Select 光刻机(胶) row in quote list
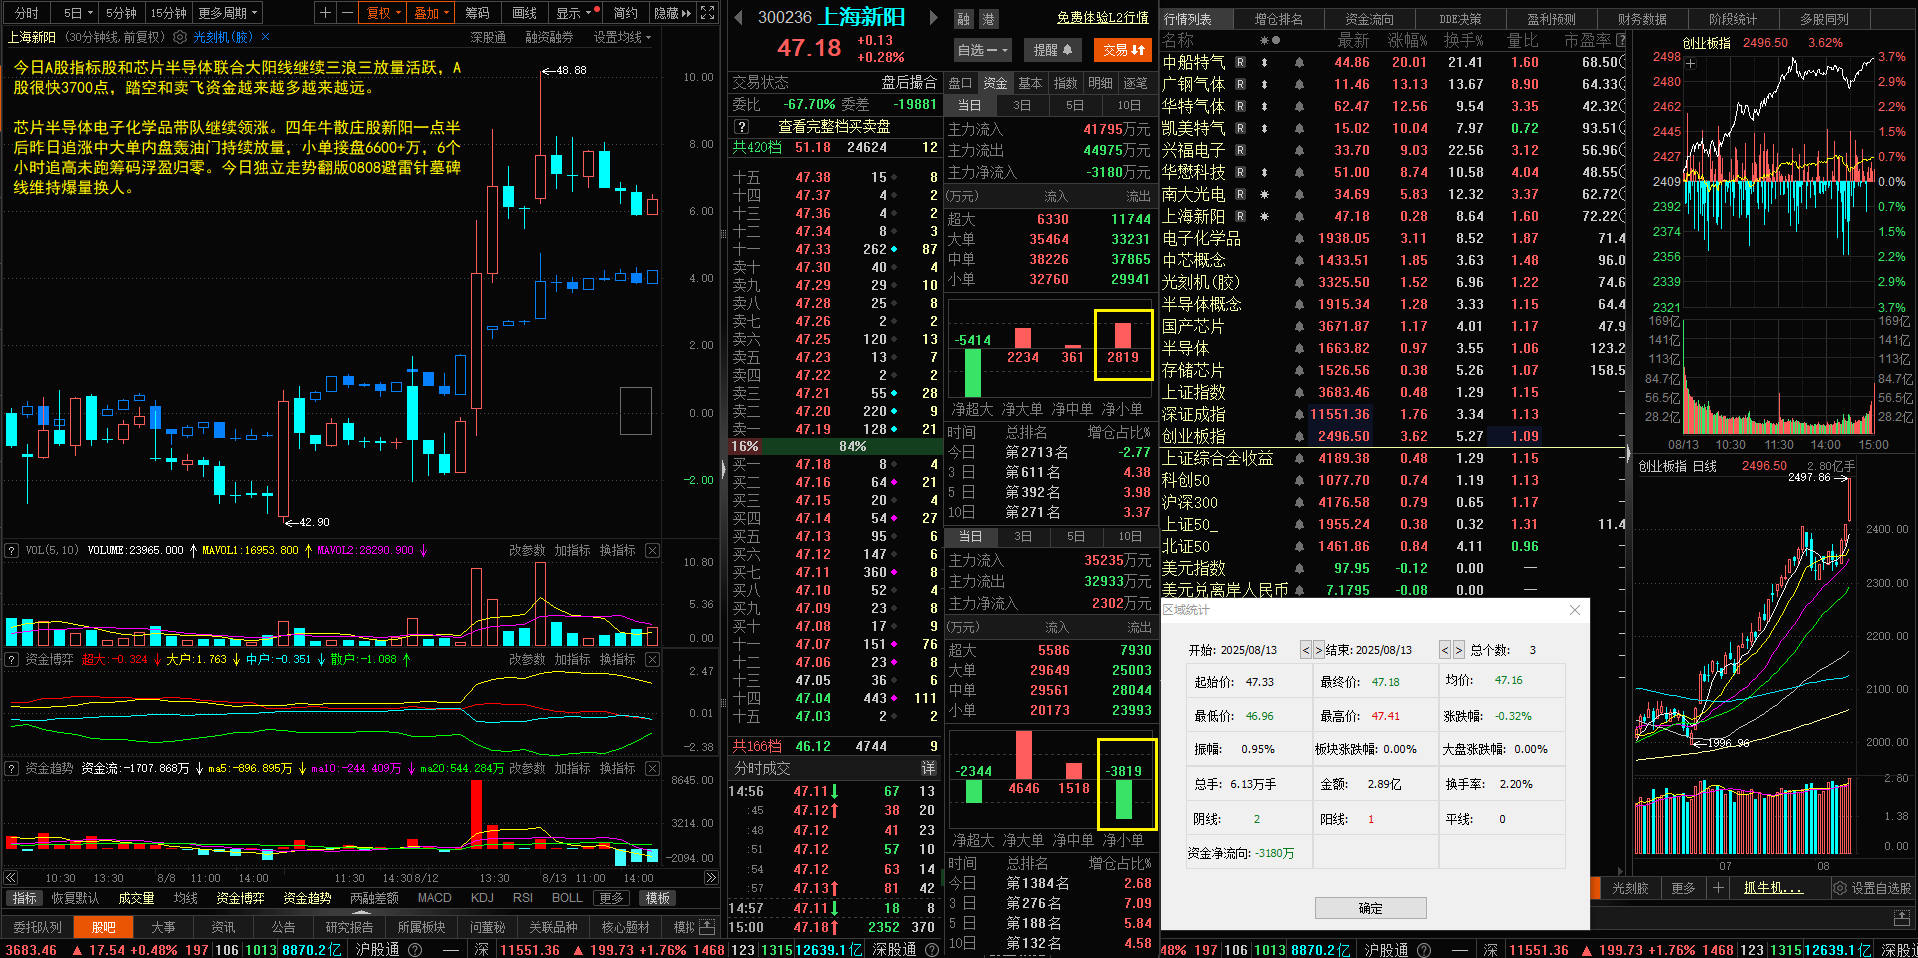 [x=1394, y=282]
